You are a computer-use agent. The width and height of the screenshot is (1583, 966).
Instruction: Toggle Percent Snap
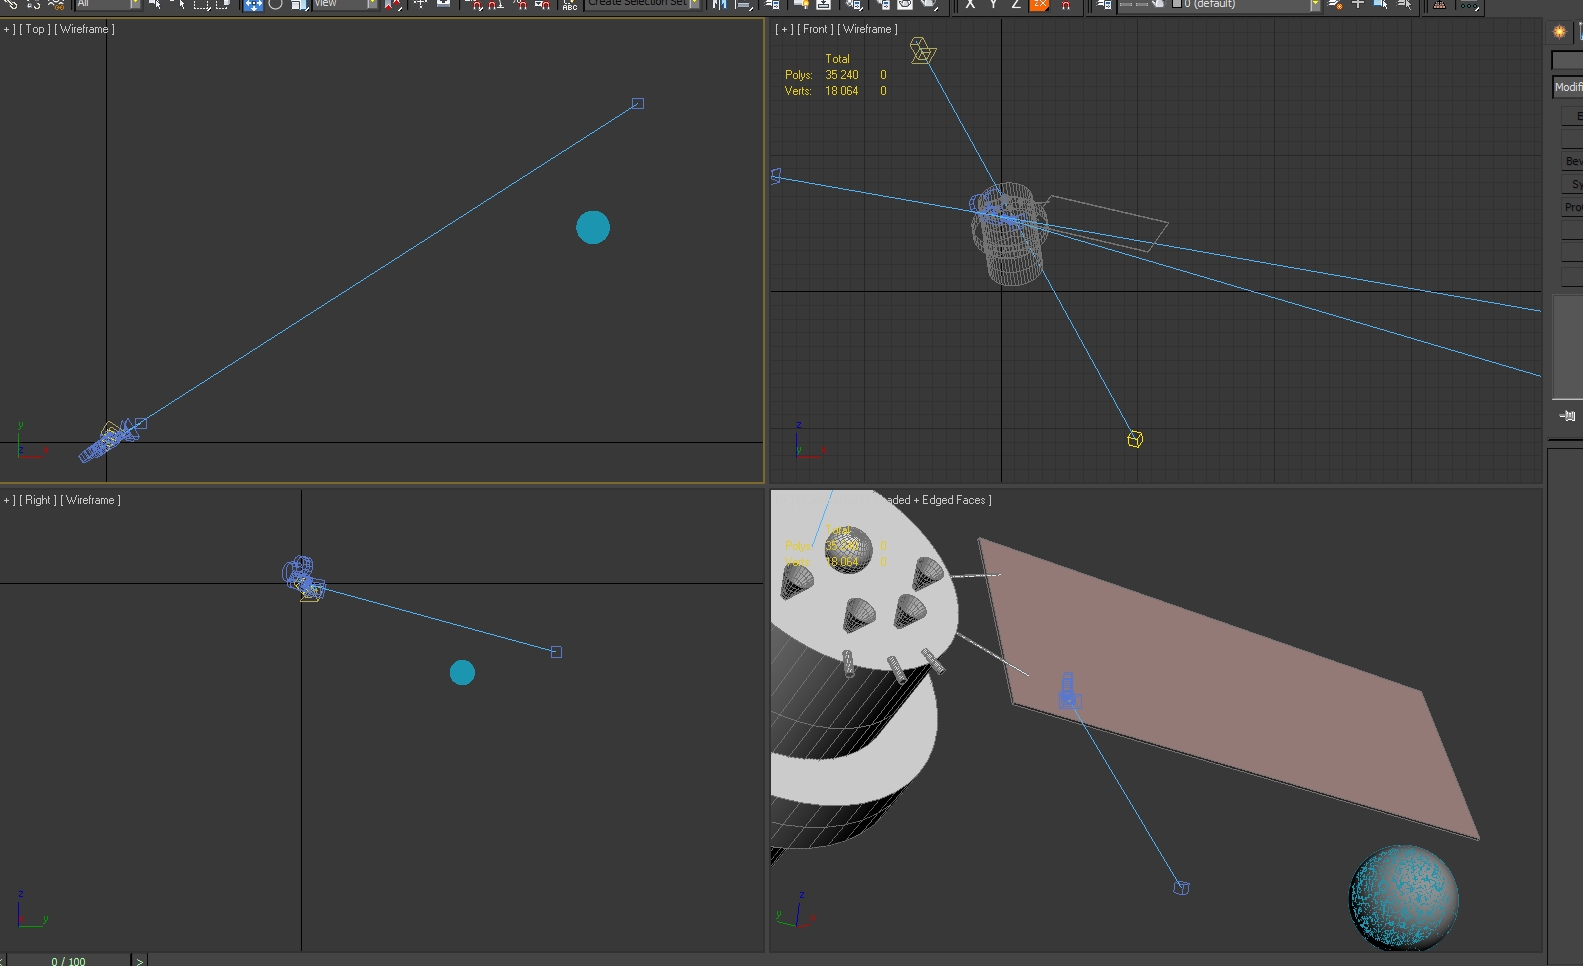click(x=520, y=4)
